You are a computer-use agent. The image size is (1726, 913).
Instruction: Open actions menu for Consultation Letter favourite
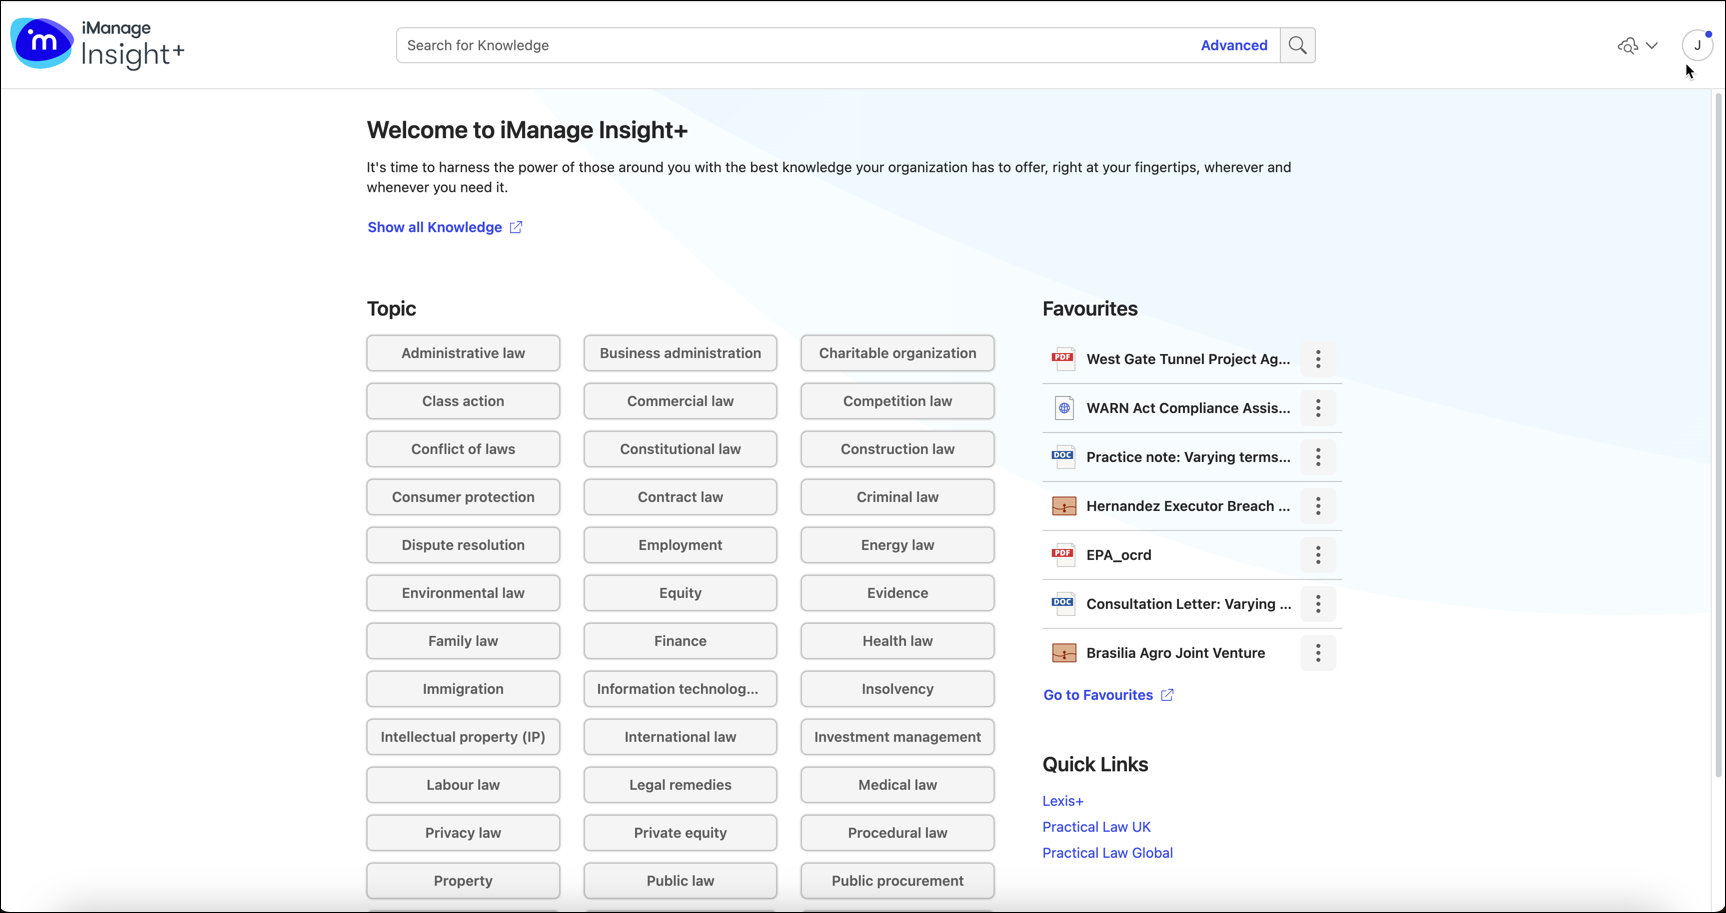tap(1318, 604)
